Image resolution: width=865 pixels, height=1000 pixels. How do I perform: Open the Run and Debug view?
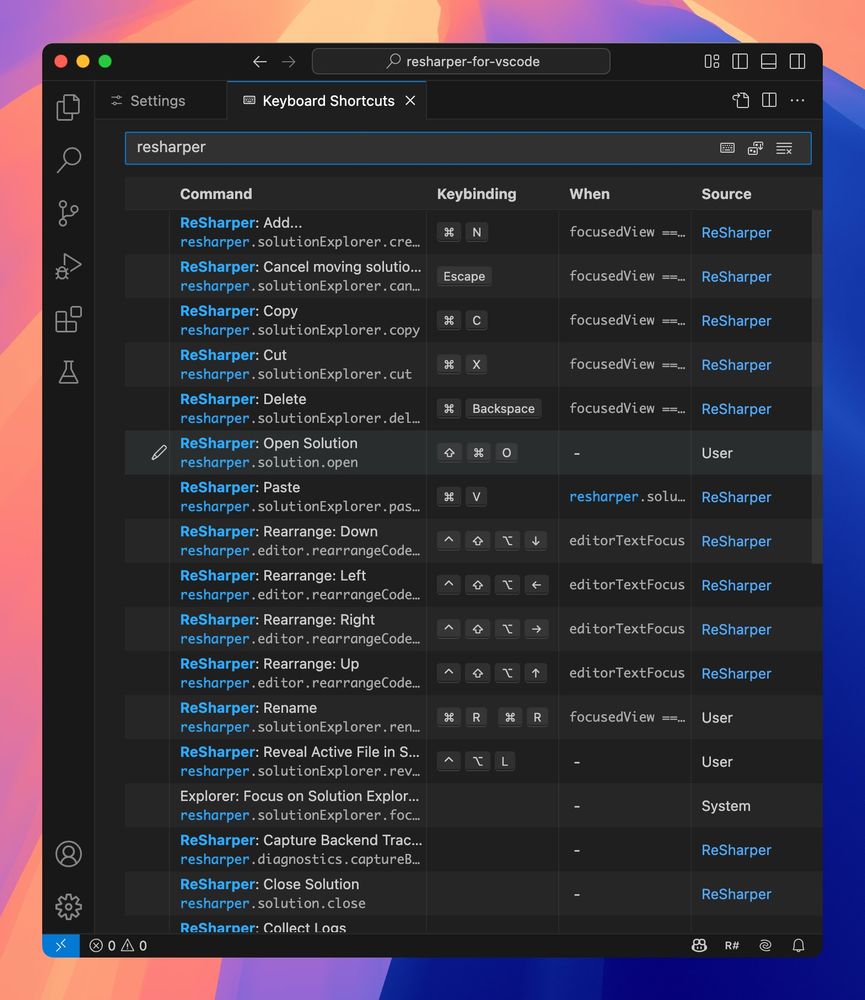coord(68,267)
